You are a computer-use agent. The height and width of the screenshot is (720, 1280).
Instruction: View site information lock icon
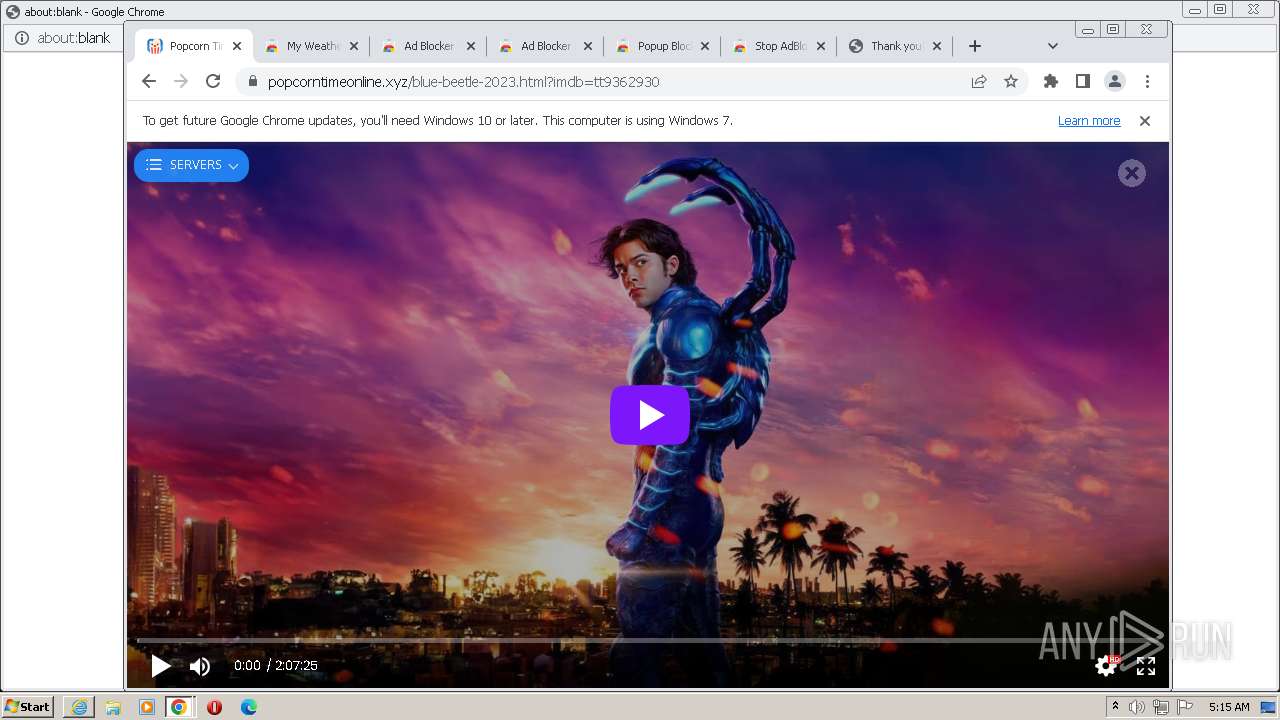point(252,82)
